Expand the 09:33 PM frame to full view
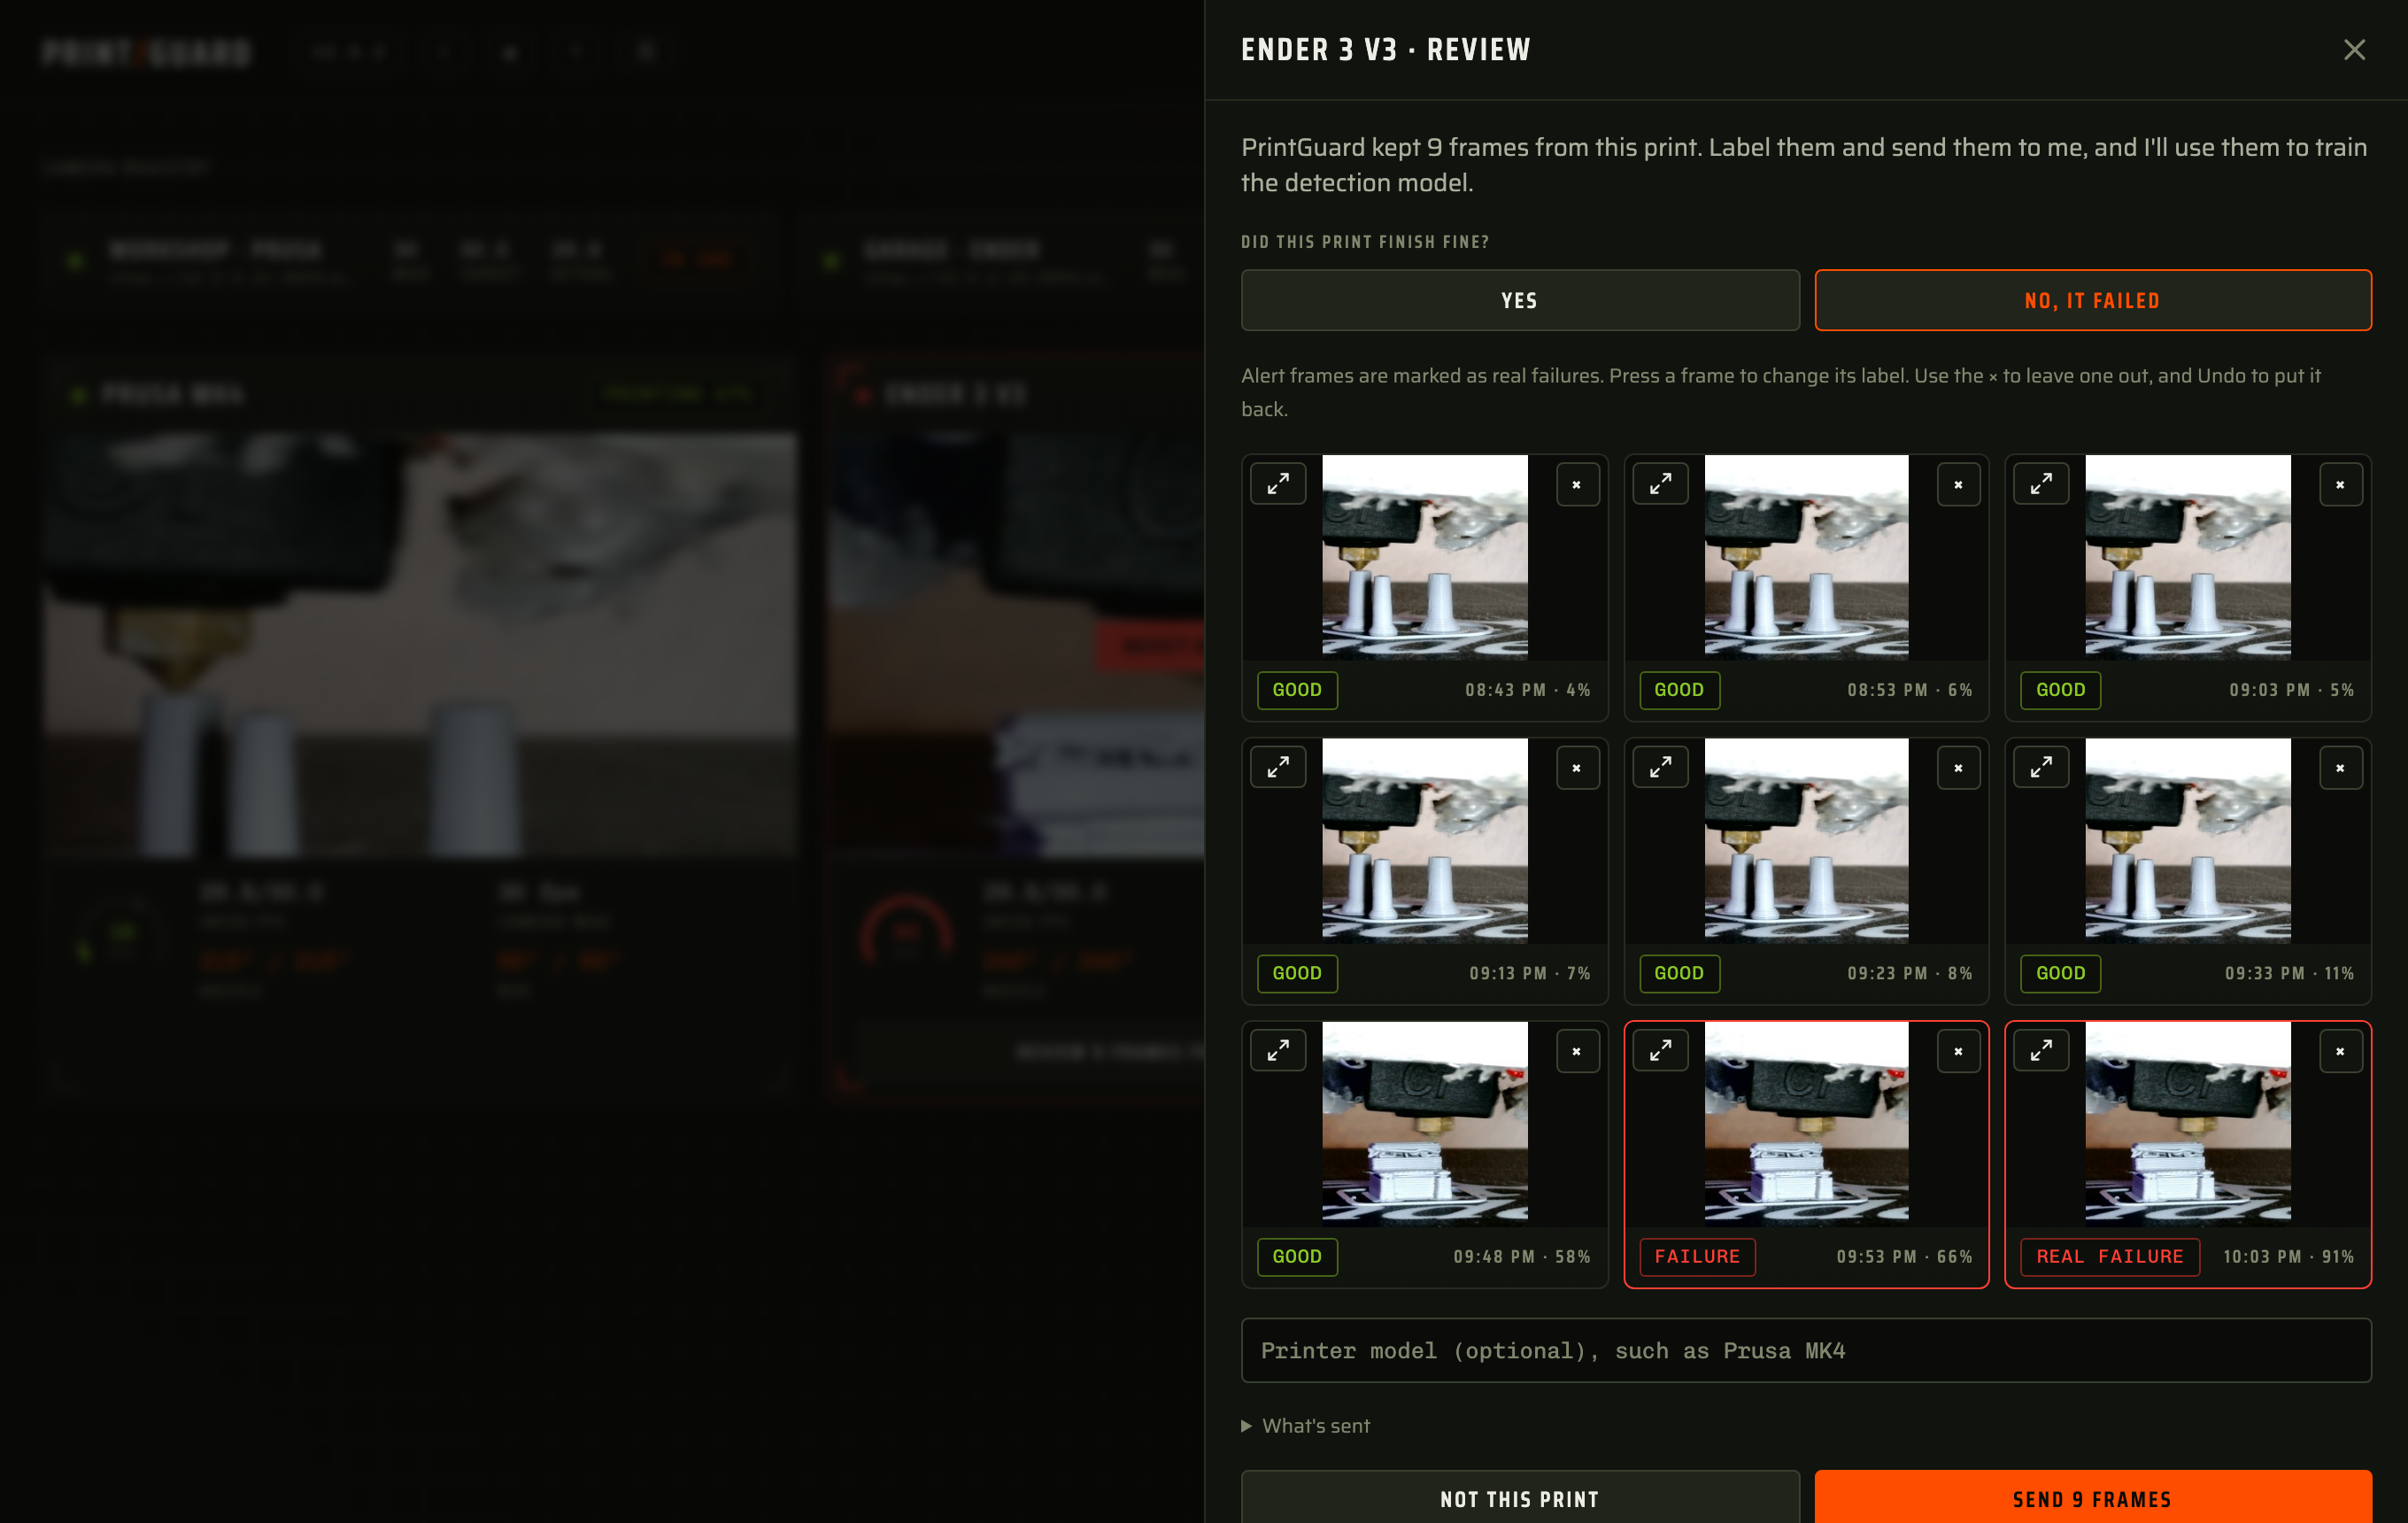 (2041, 767)
